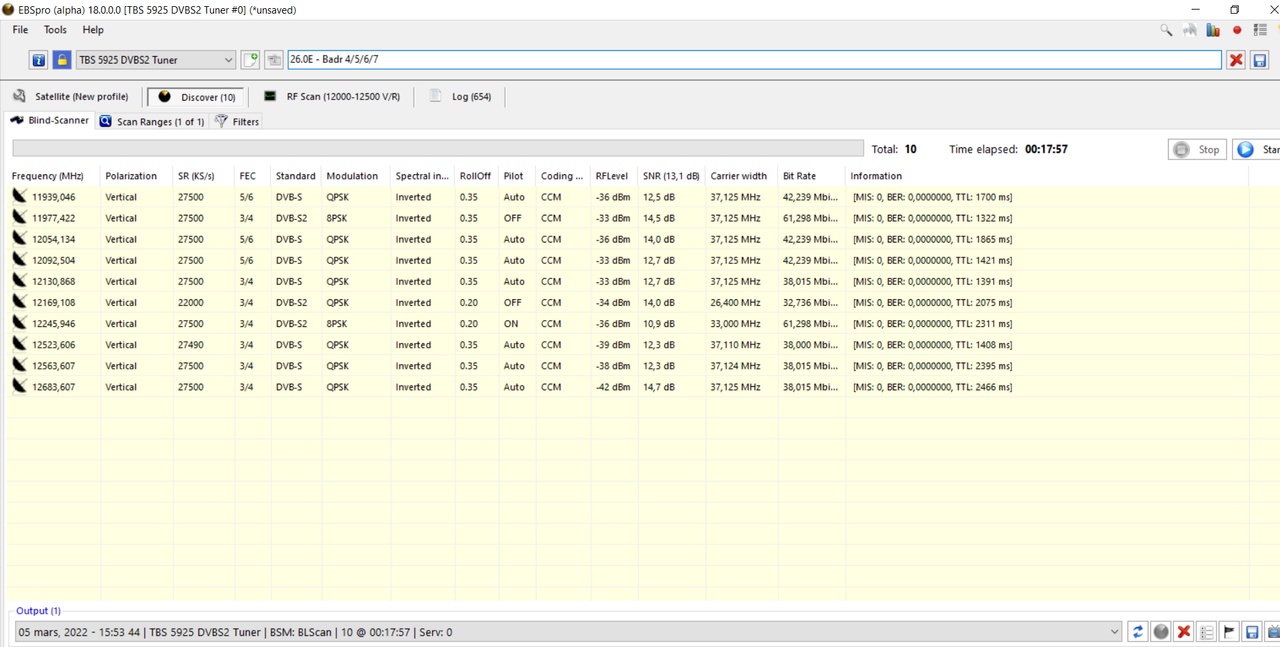1280x647 pixels.
Task: Toggle the yellow padlock lock button
Action: coord(62,60)
